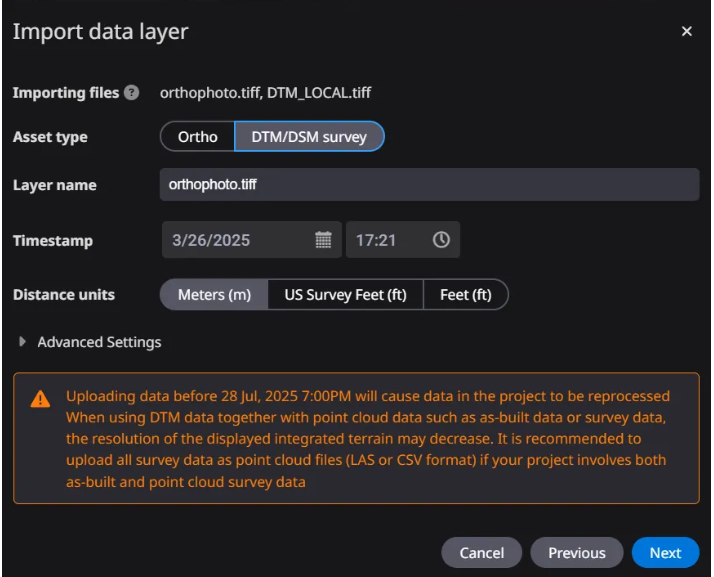The height and width of the screenshot is (577, 714).
Task: Set distance units to Meters (m)
Action: click(214, 295)
